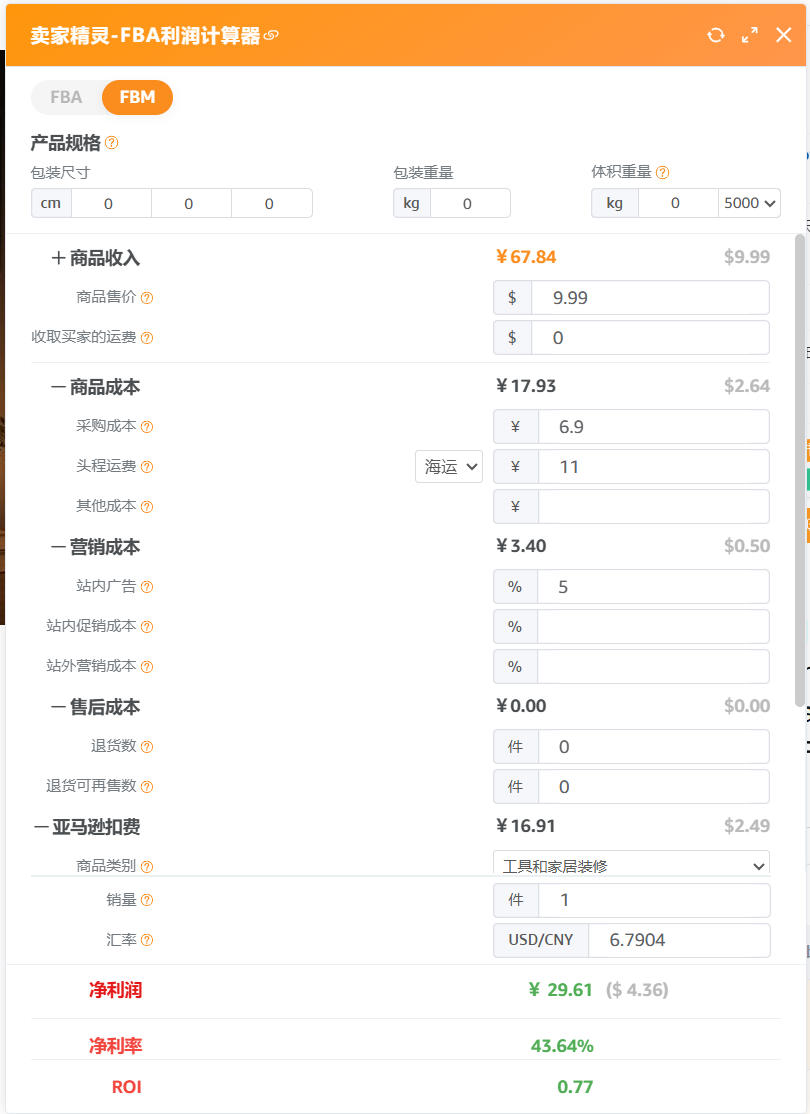The image size is (810, 1114).
Task: Click the 销量 quantity field
Action: tap(654, 900)
